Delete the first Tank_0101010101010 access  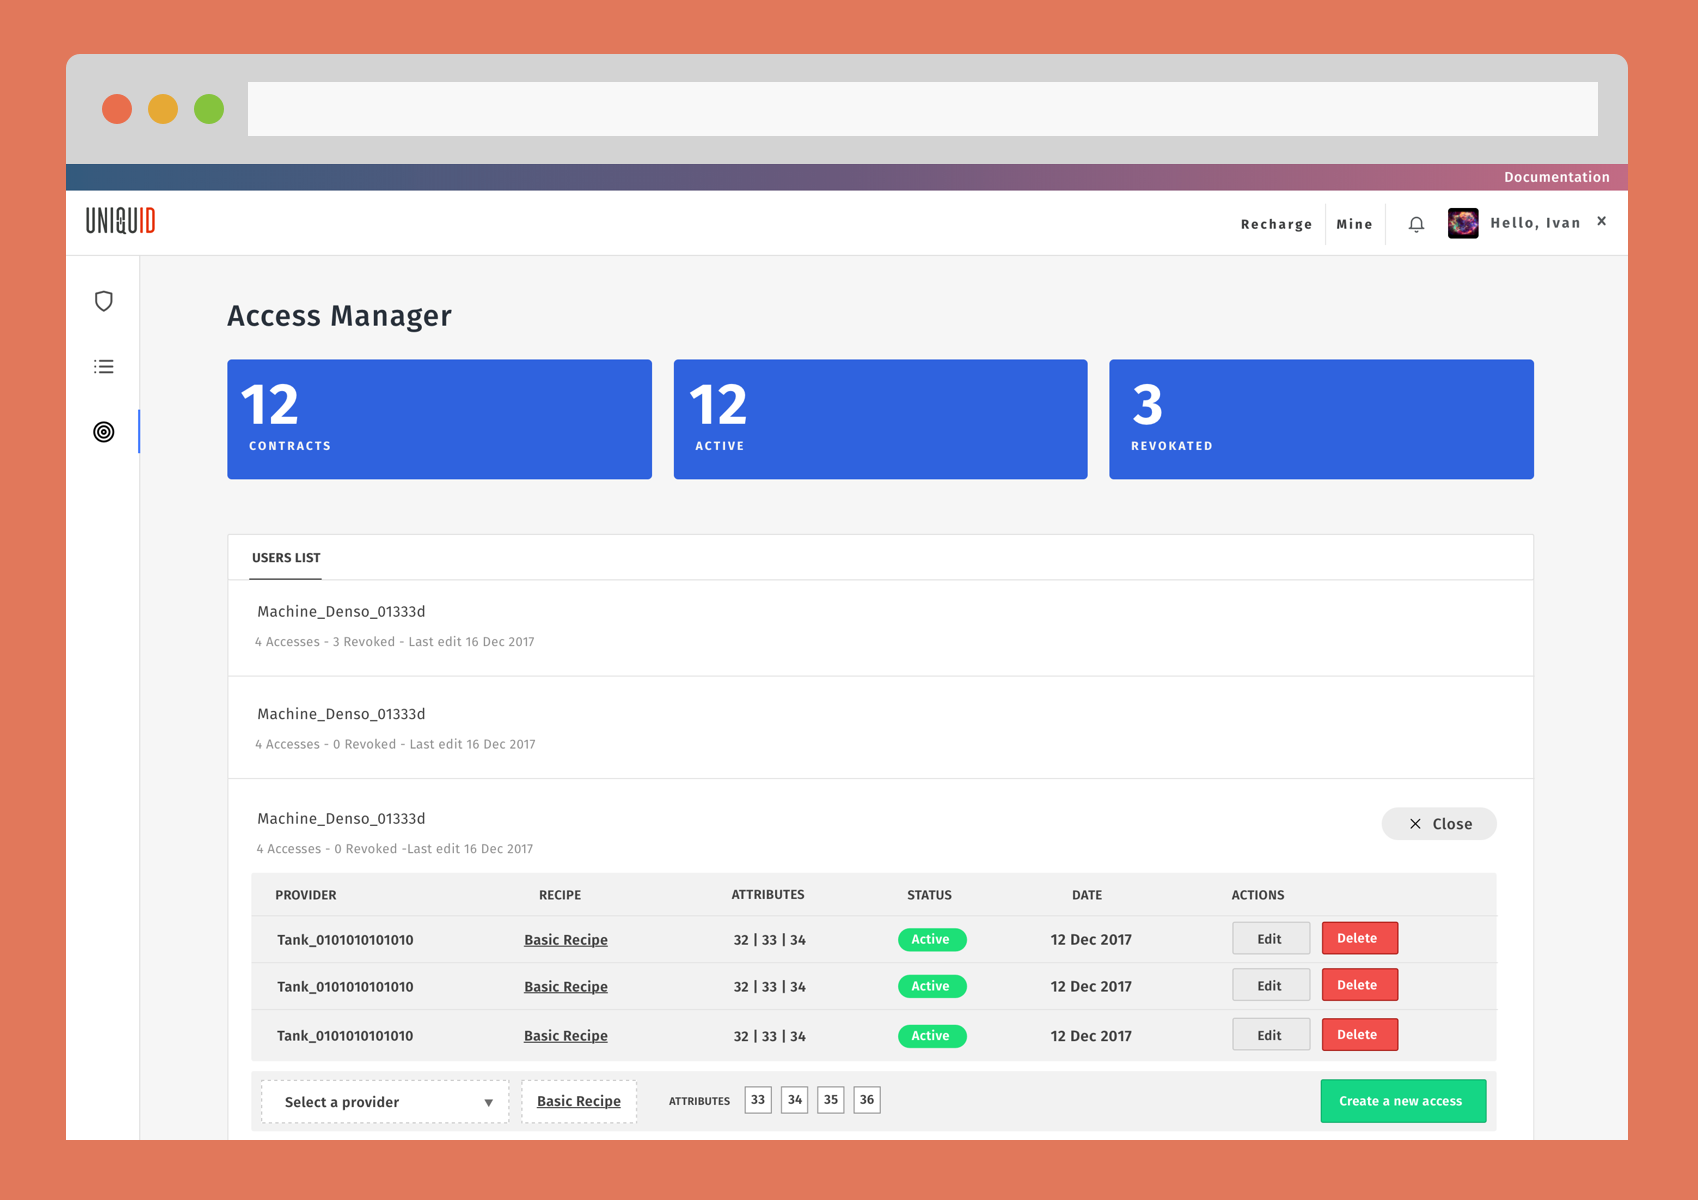tap(1359, 939)
